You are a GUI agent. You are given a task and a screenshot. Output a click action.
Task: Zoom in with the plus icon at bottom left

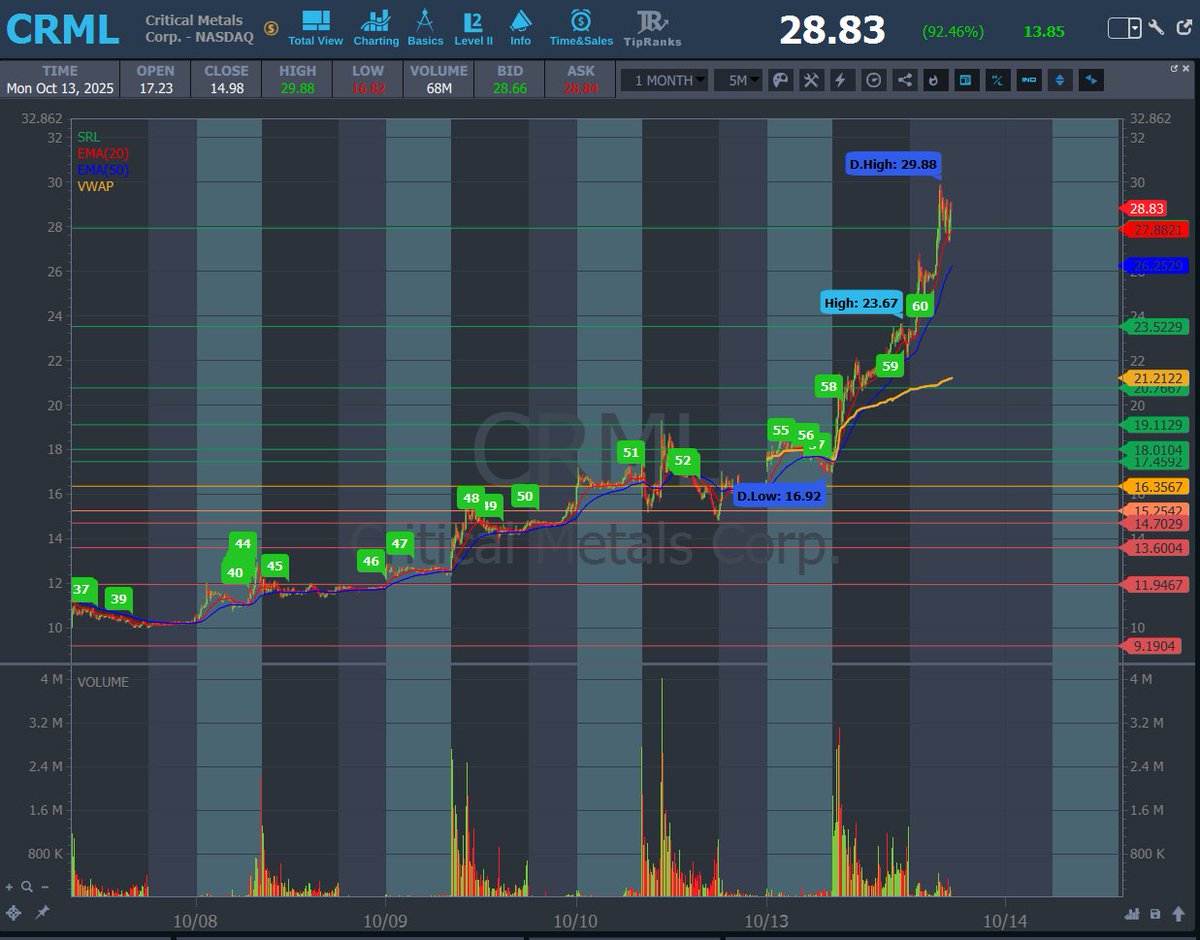point(10,886)
